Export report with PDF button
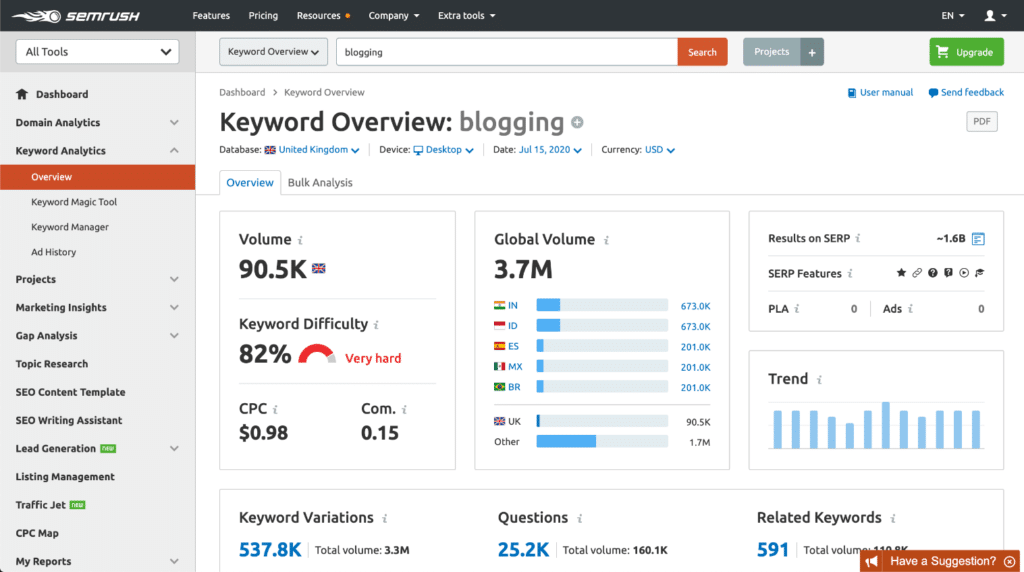The height and width of the screenshot is (572, 1024). 982,121
